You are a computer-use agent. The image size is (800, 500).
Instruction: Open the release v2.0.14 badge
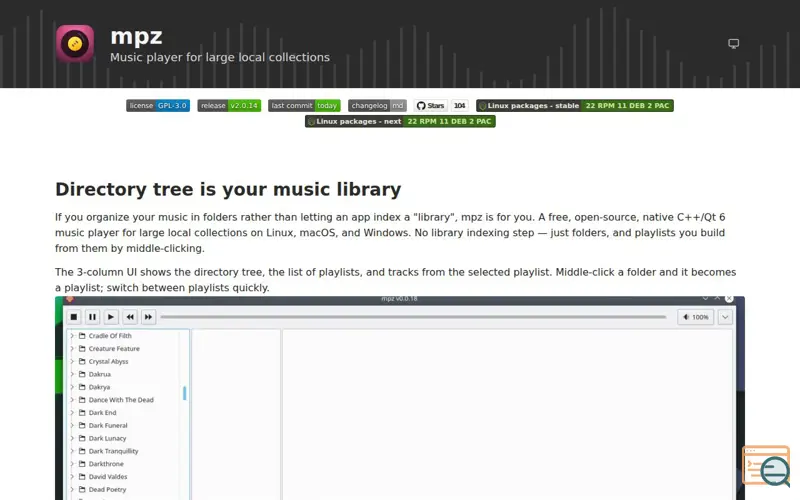point(229,106)
